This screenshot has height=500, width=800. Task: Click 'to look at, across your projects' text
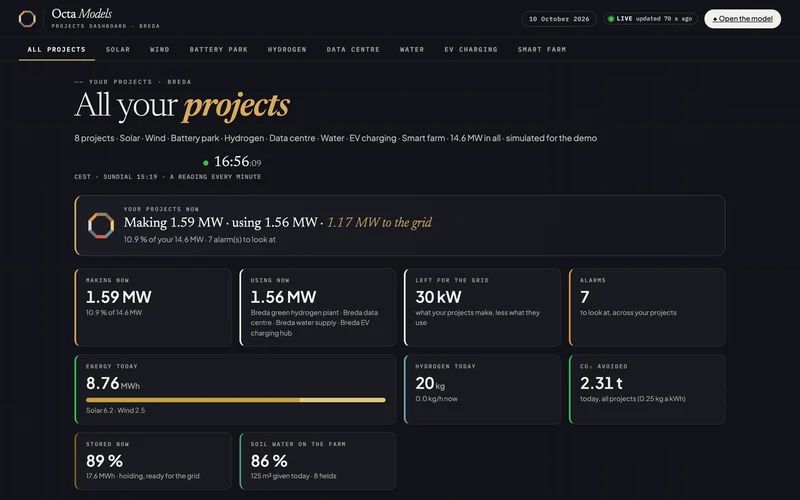tap(628, 313)
